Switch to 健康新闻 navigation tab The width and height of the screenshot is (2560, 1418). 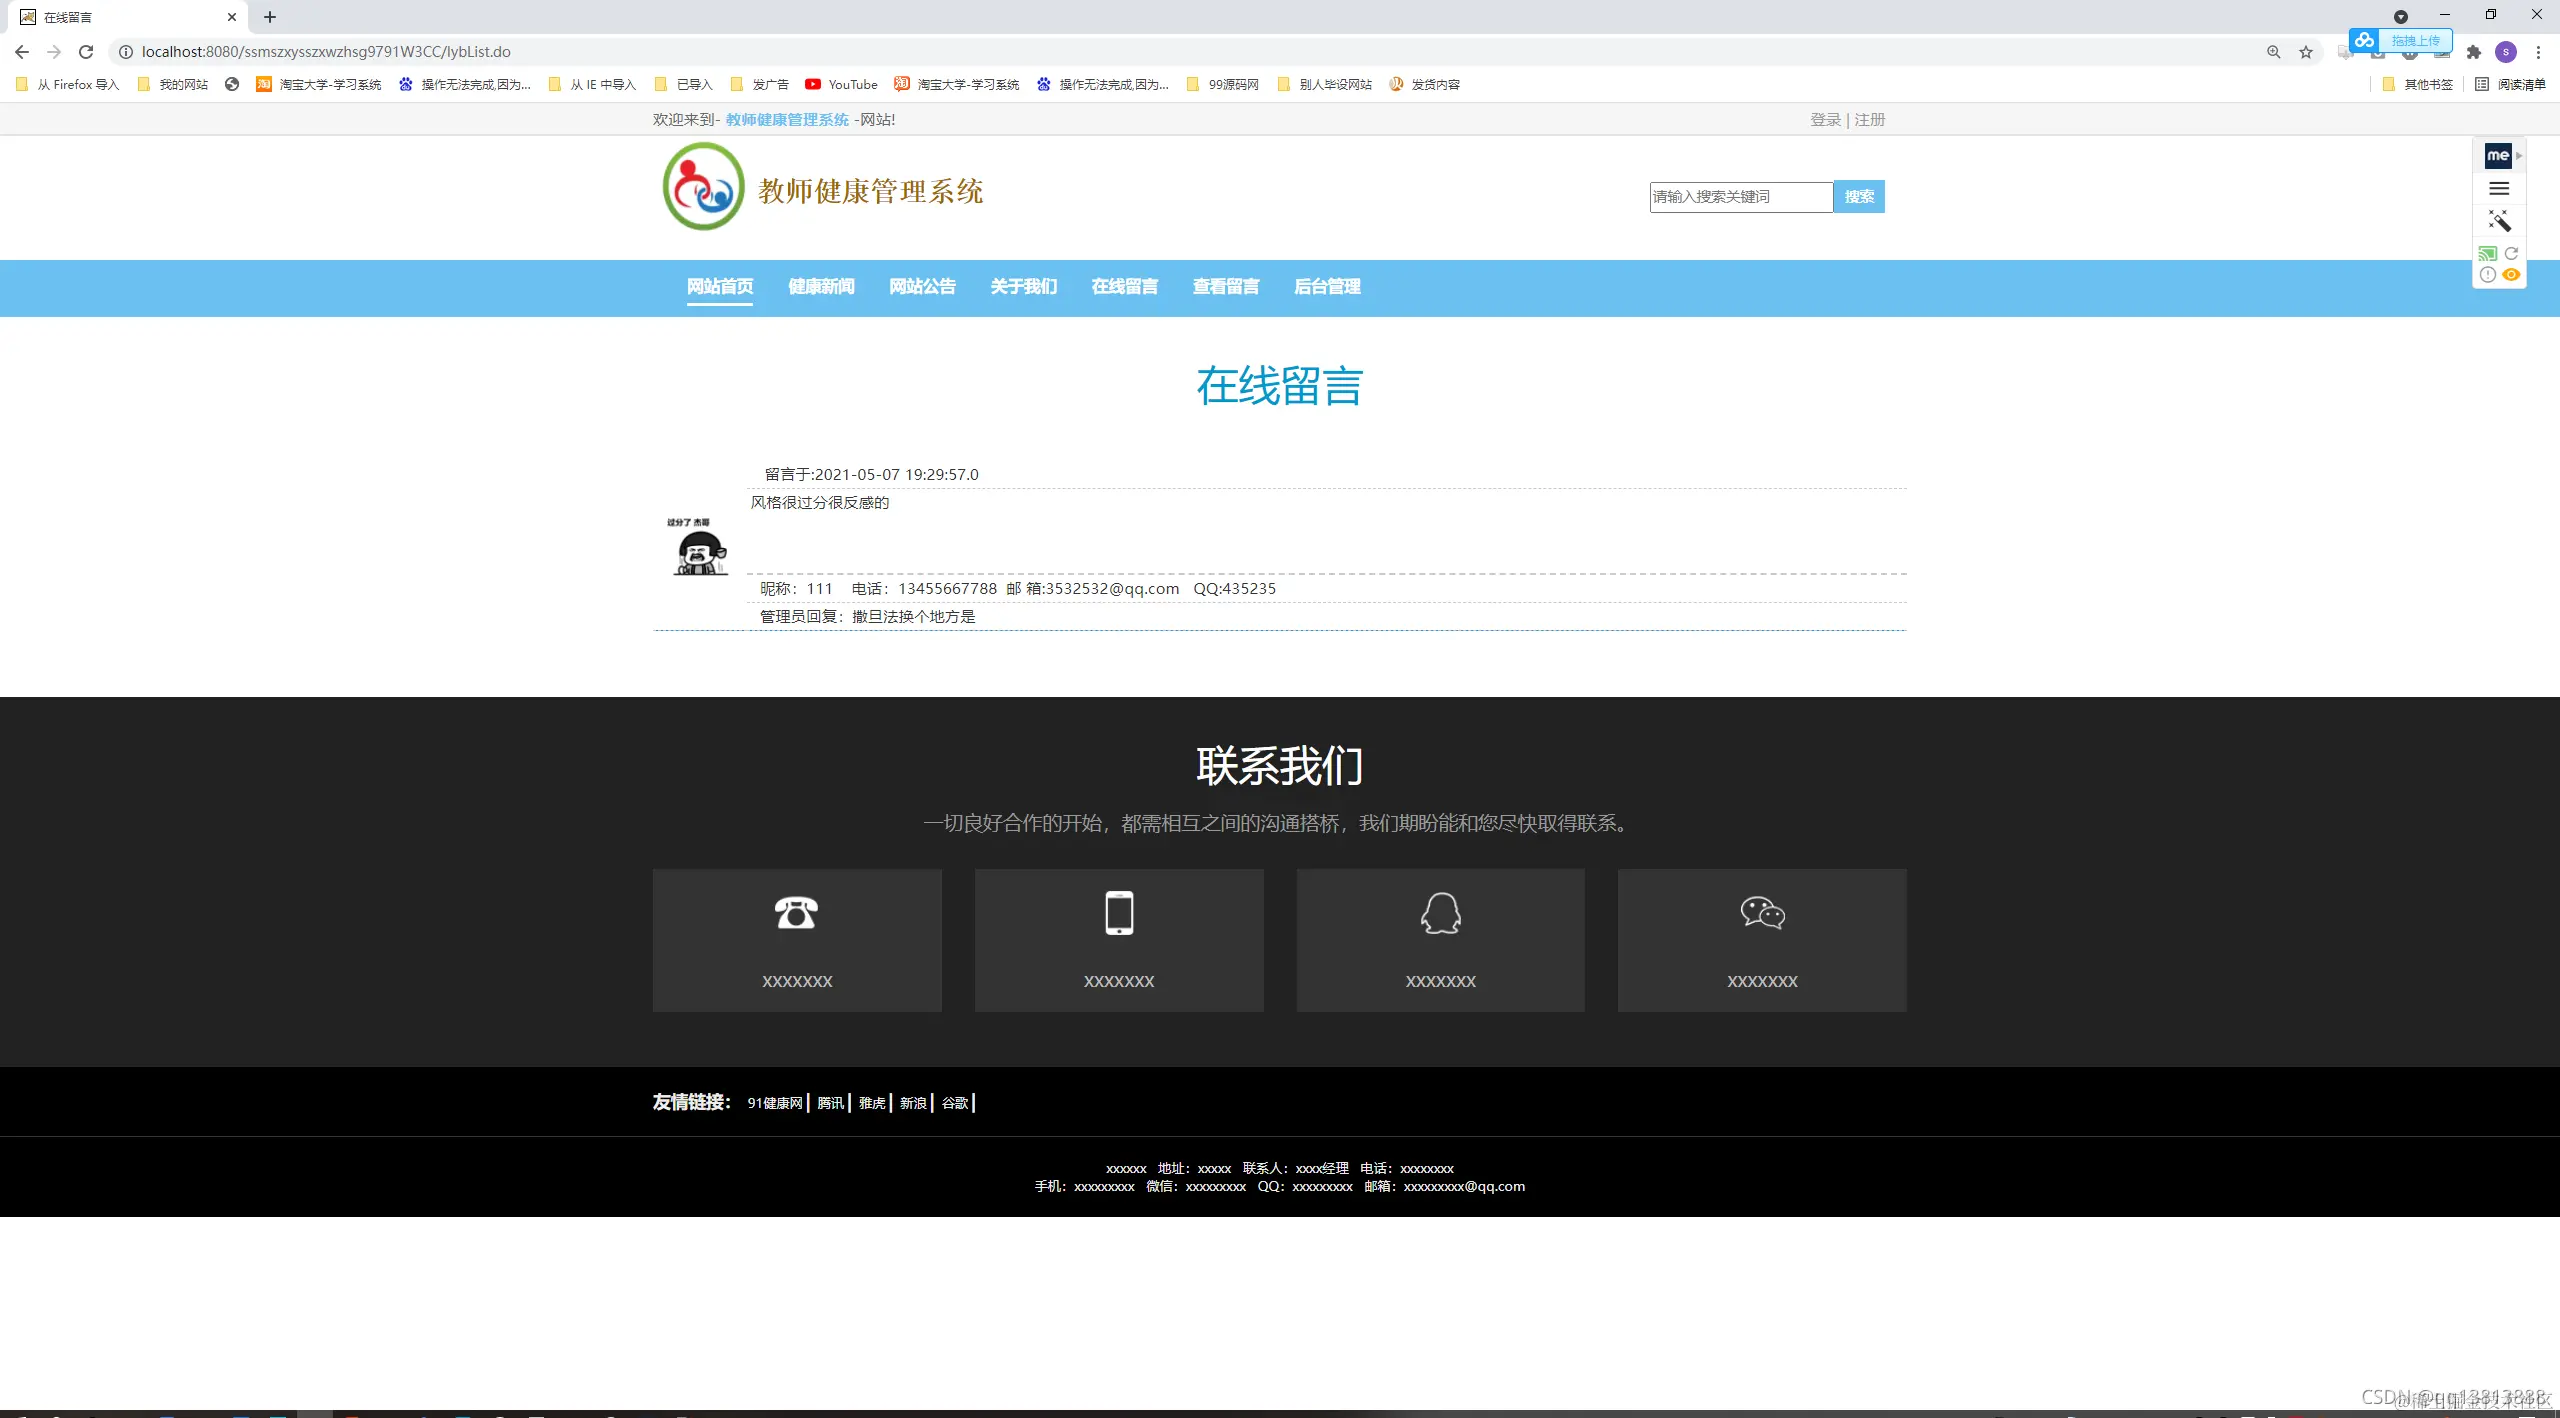click(821, 288)
